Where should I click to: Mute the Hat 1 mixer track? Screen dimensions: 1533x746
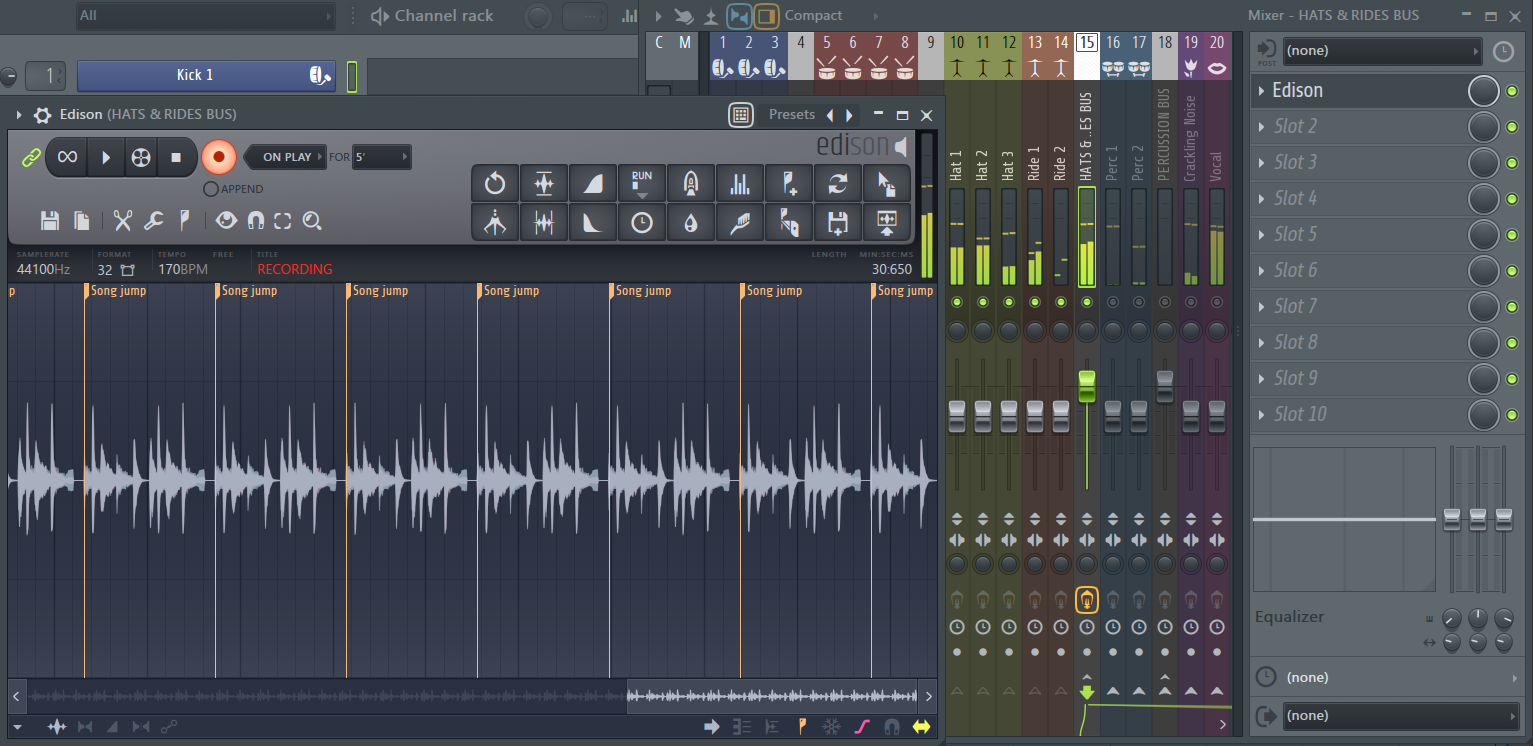tap(957, 302)
